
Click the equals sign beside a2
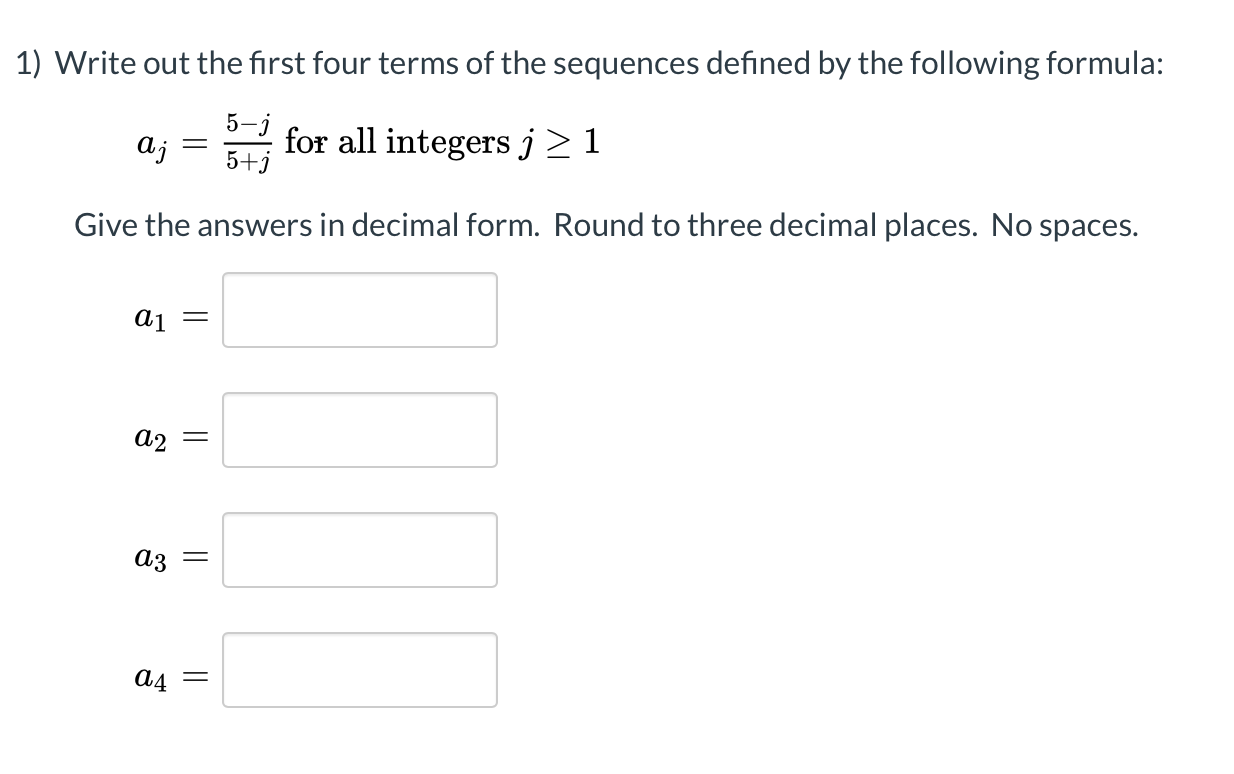[x=197, y=435]
